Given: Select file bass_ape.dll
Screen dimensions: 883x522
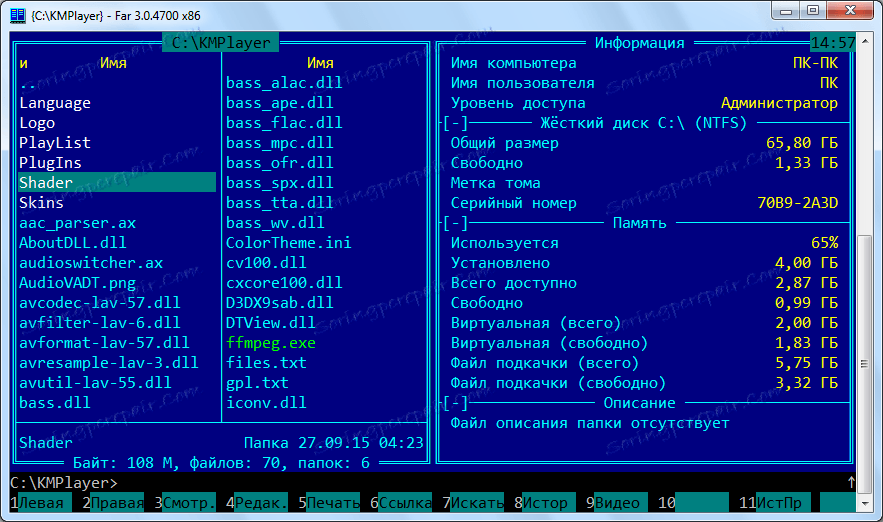Looking at the screenshot, I should click(280, 103).
